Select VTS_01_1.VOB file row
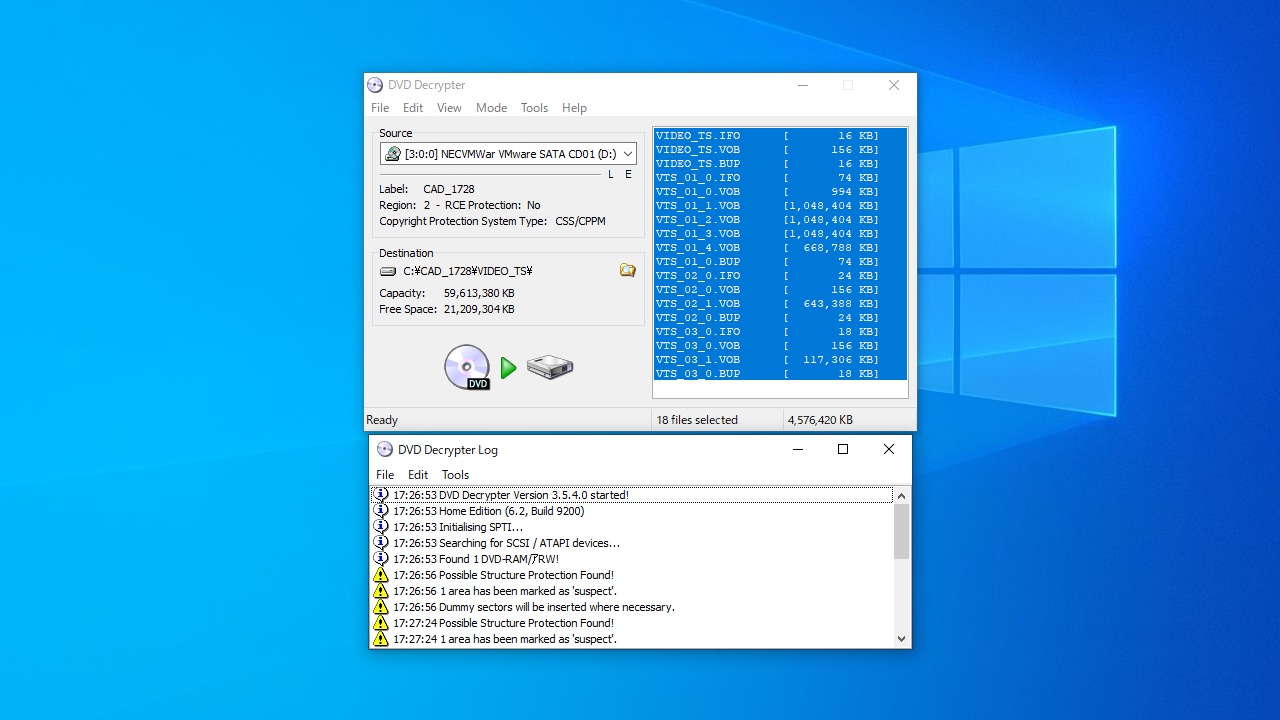Image resolution: width=1280 pixels, height=720 pixels. pyautogui.click(x=780, y=206)
